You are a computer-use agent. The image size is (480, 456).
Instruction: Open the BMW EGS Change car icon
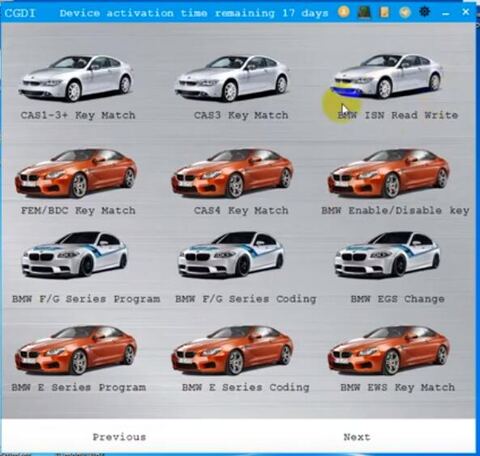point(387,255)
